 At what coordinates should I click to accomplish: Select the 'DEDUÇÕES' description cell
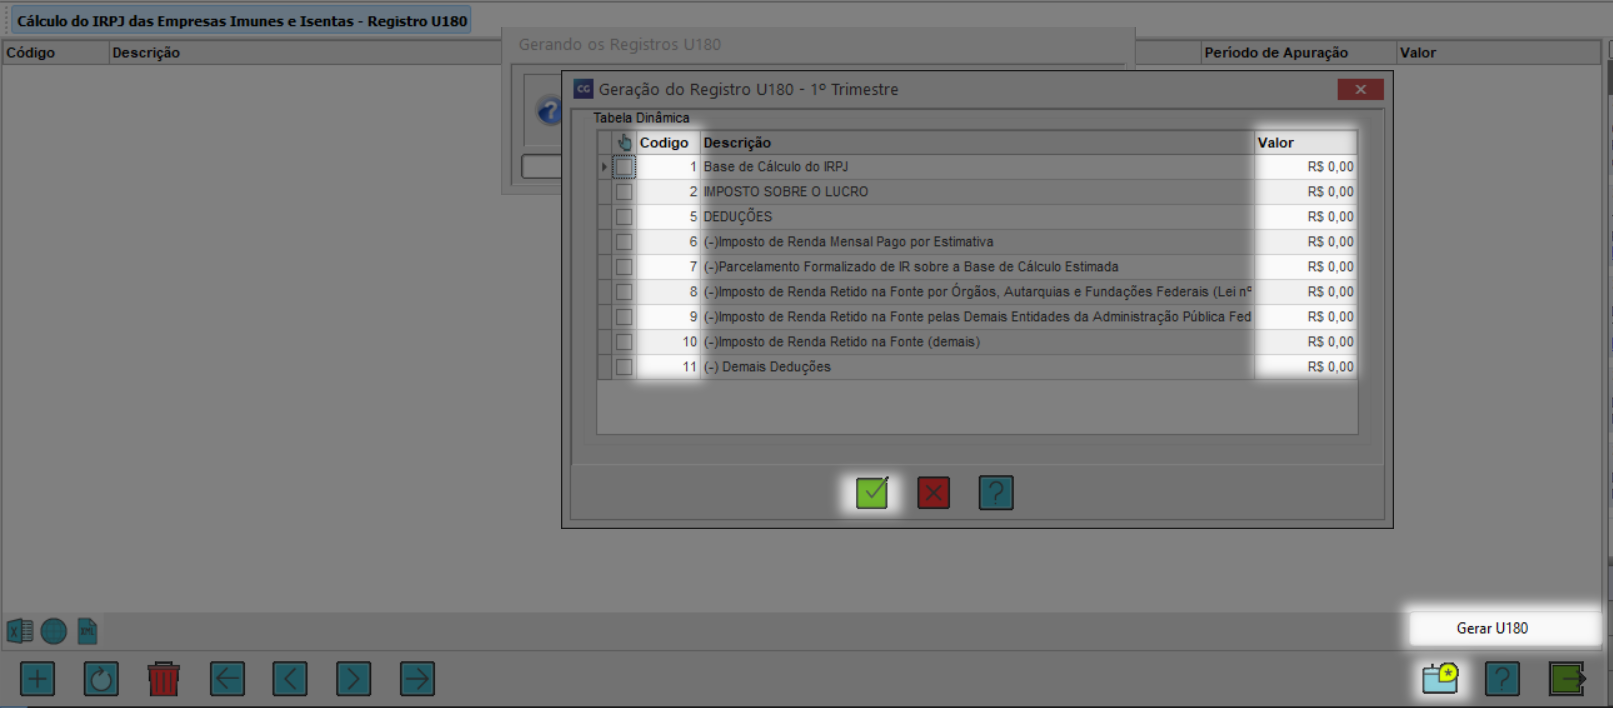[976, 217]
